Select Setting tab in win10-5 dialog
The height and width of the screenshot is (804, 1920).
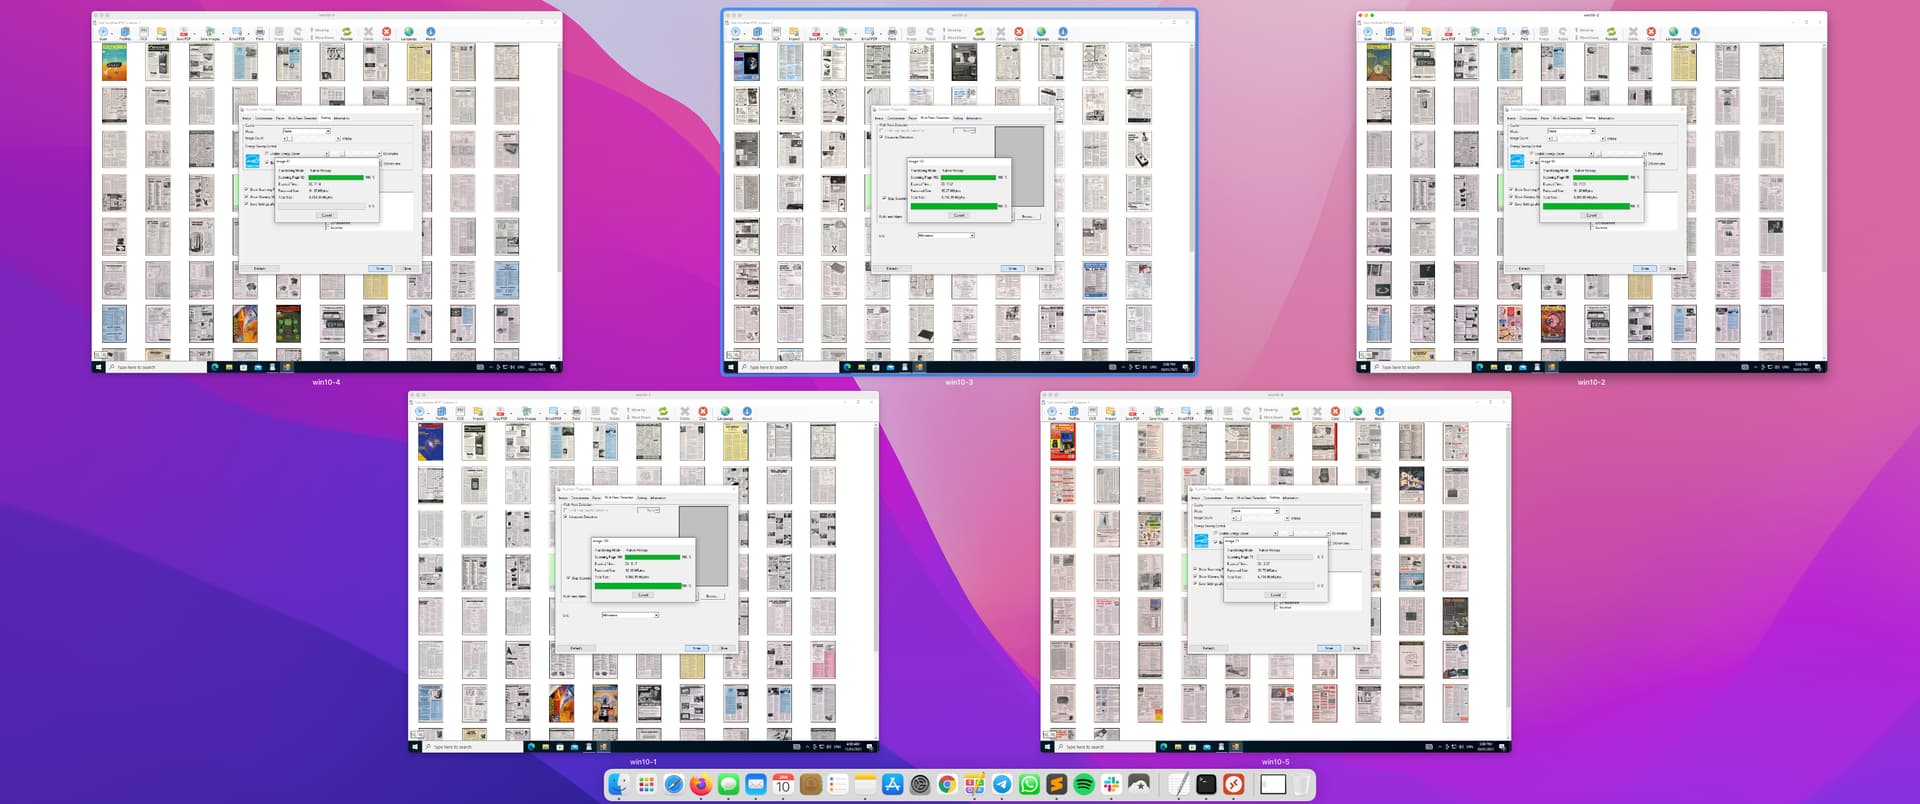point(1273,498)
